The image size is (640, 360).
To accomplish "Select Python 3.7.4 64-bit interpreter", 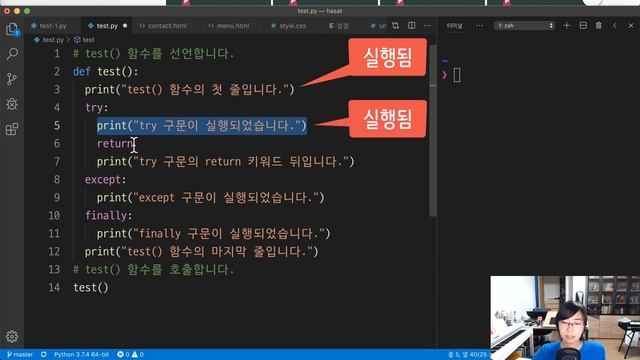I will pos(81,354).
